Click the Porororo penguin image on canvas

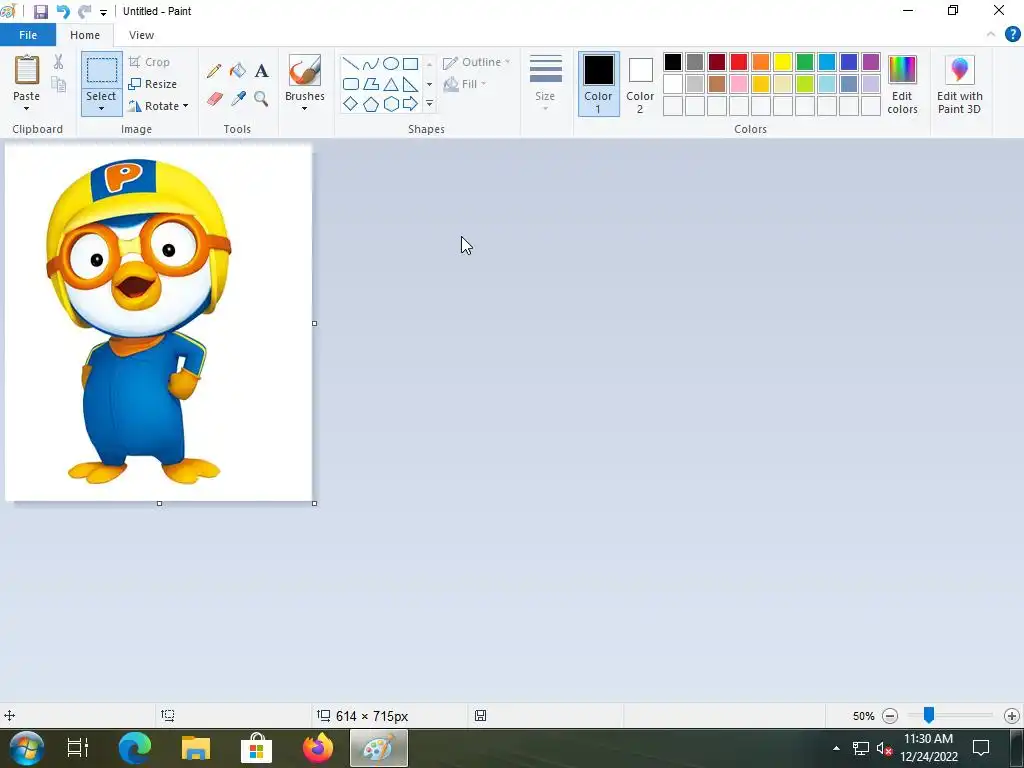click(138, 321)
